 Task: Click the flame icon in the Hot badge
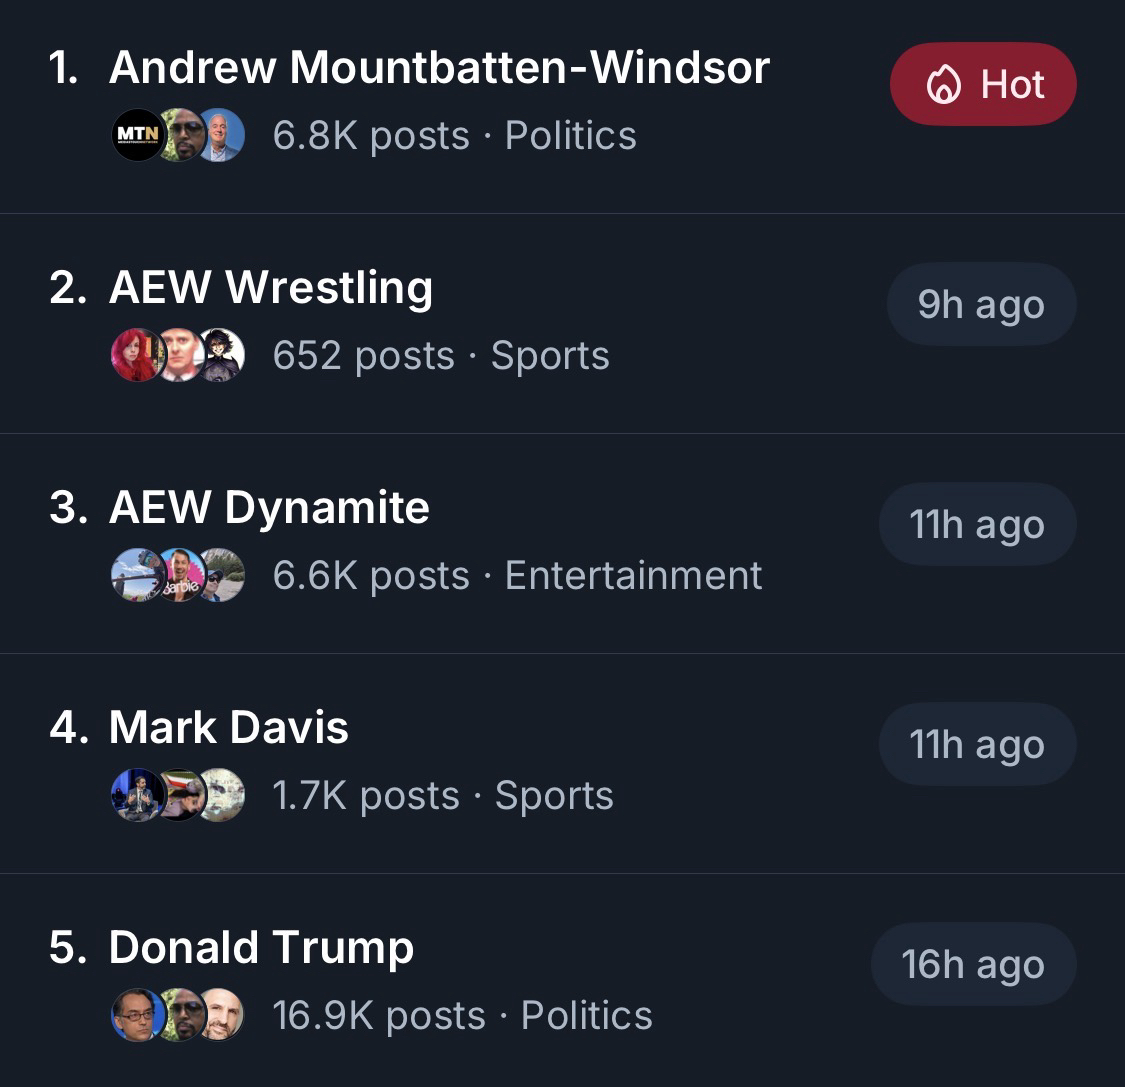(943, 85)
